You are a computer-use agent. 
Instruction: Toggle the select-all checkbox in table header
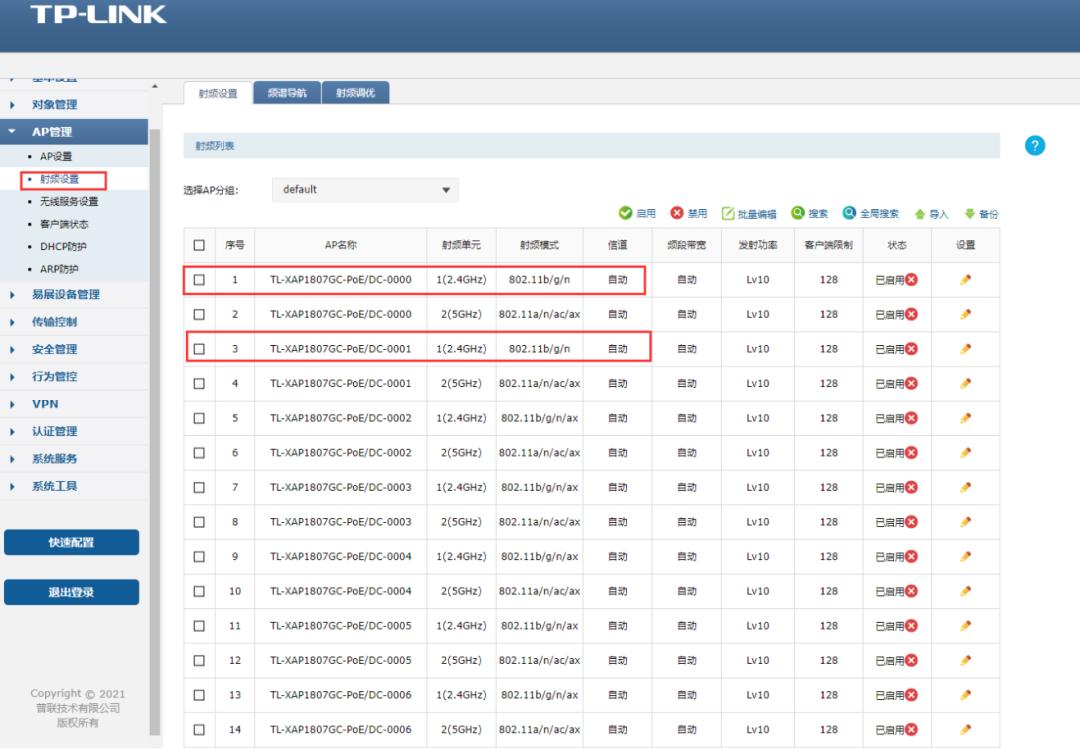(x=199, y=245)
